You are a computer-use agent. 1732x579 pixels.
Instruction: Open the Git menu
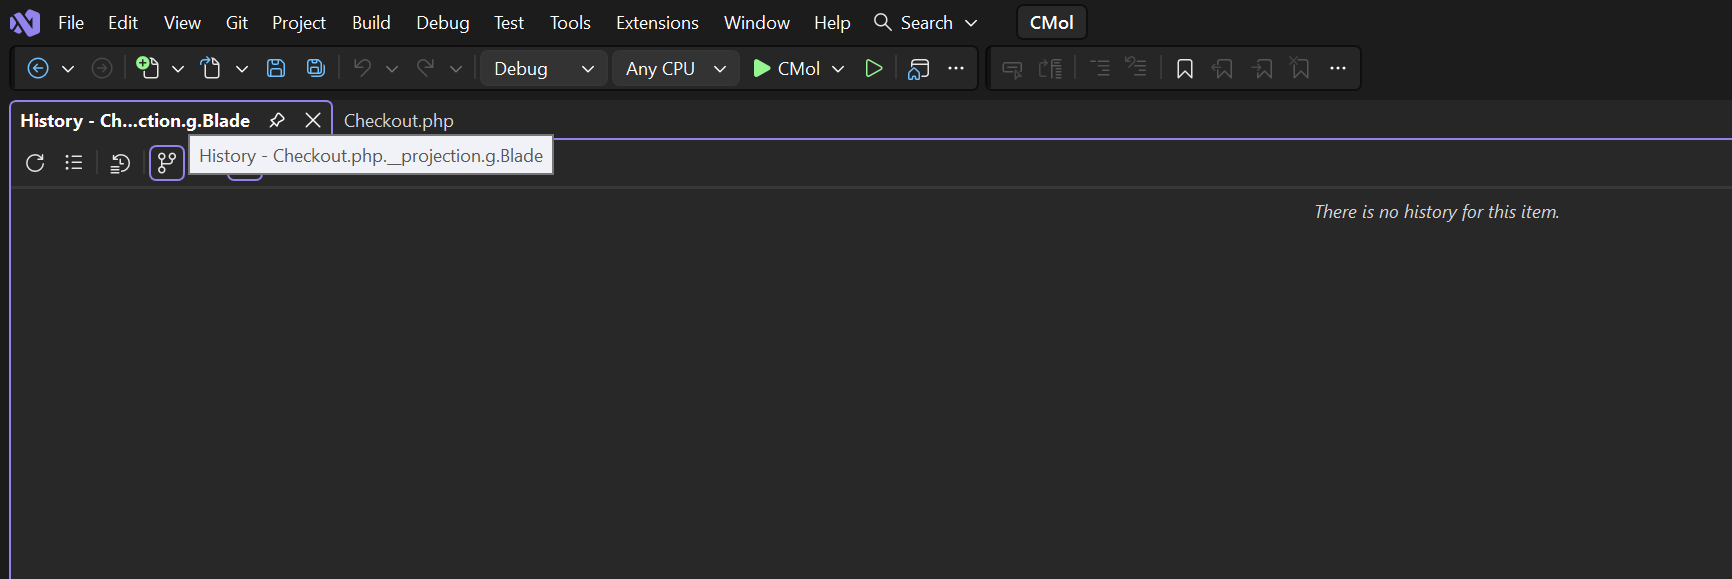[237, 22]
